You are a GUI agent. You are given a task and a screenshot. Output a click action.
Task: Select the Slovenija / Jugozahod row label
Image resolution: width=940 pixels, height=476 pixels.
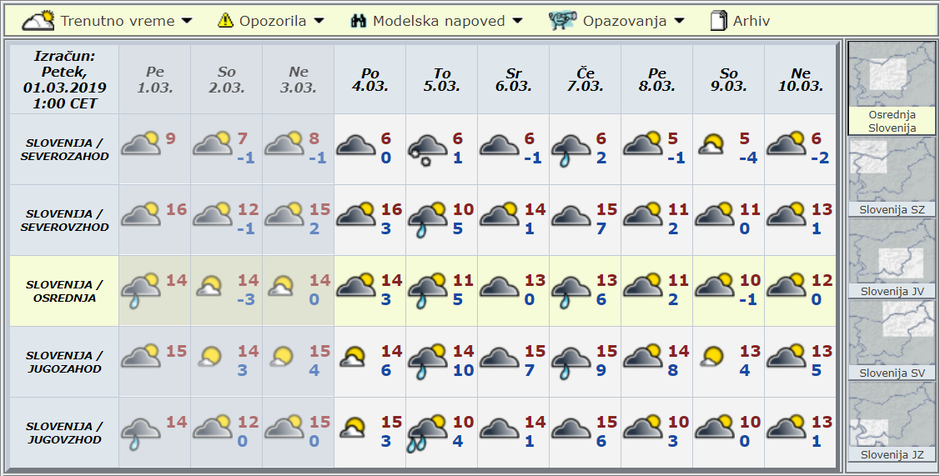pyautogui.click(x=64, y=362)
